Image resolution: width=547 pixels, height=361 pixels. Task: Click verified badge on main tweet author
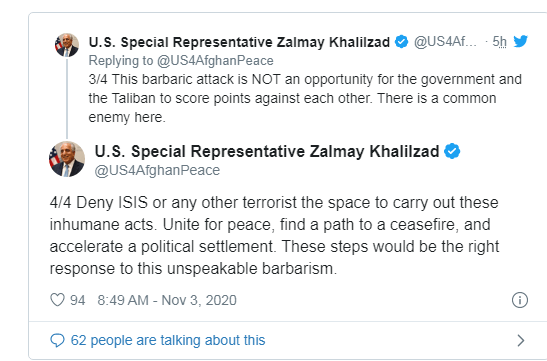click(x=452, y=151)
